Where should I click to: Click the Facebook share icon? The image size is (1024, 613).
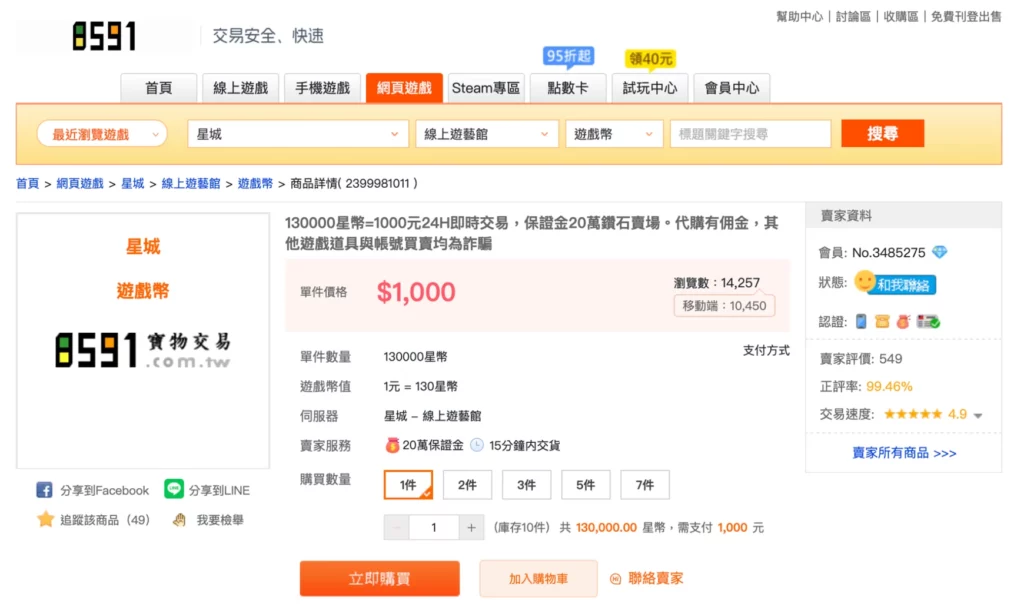coord(44,490)
